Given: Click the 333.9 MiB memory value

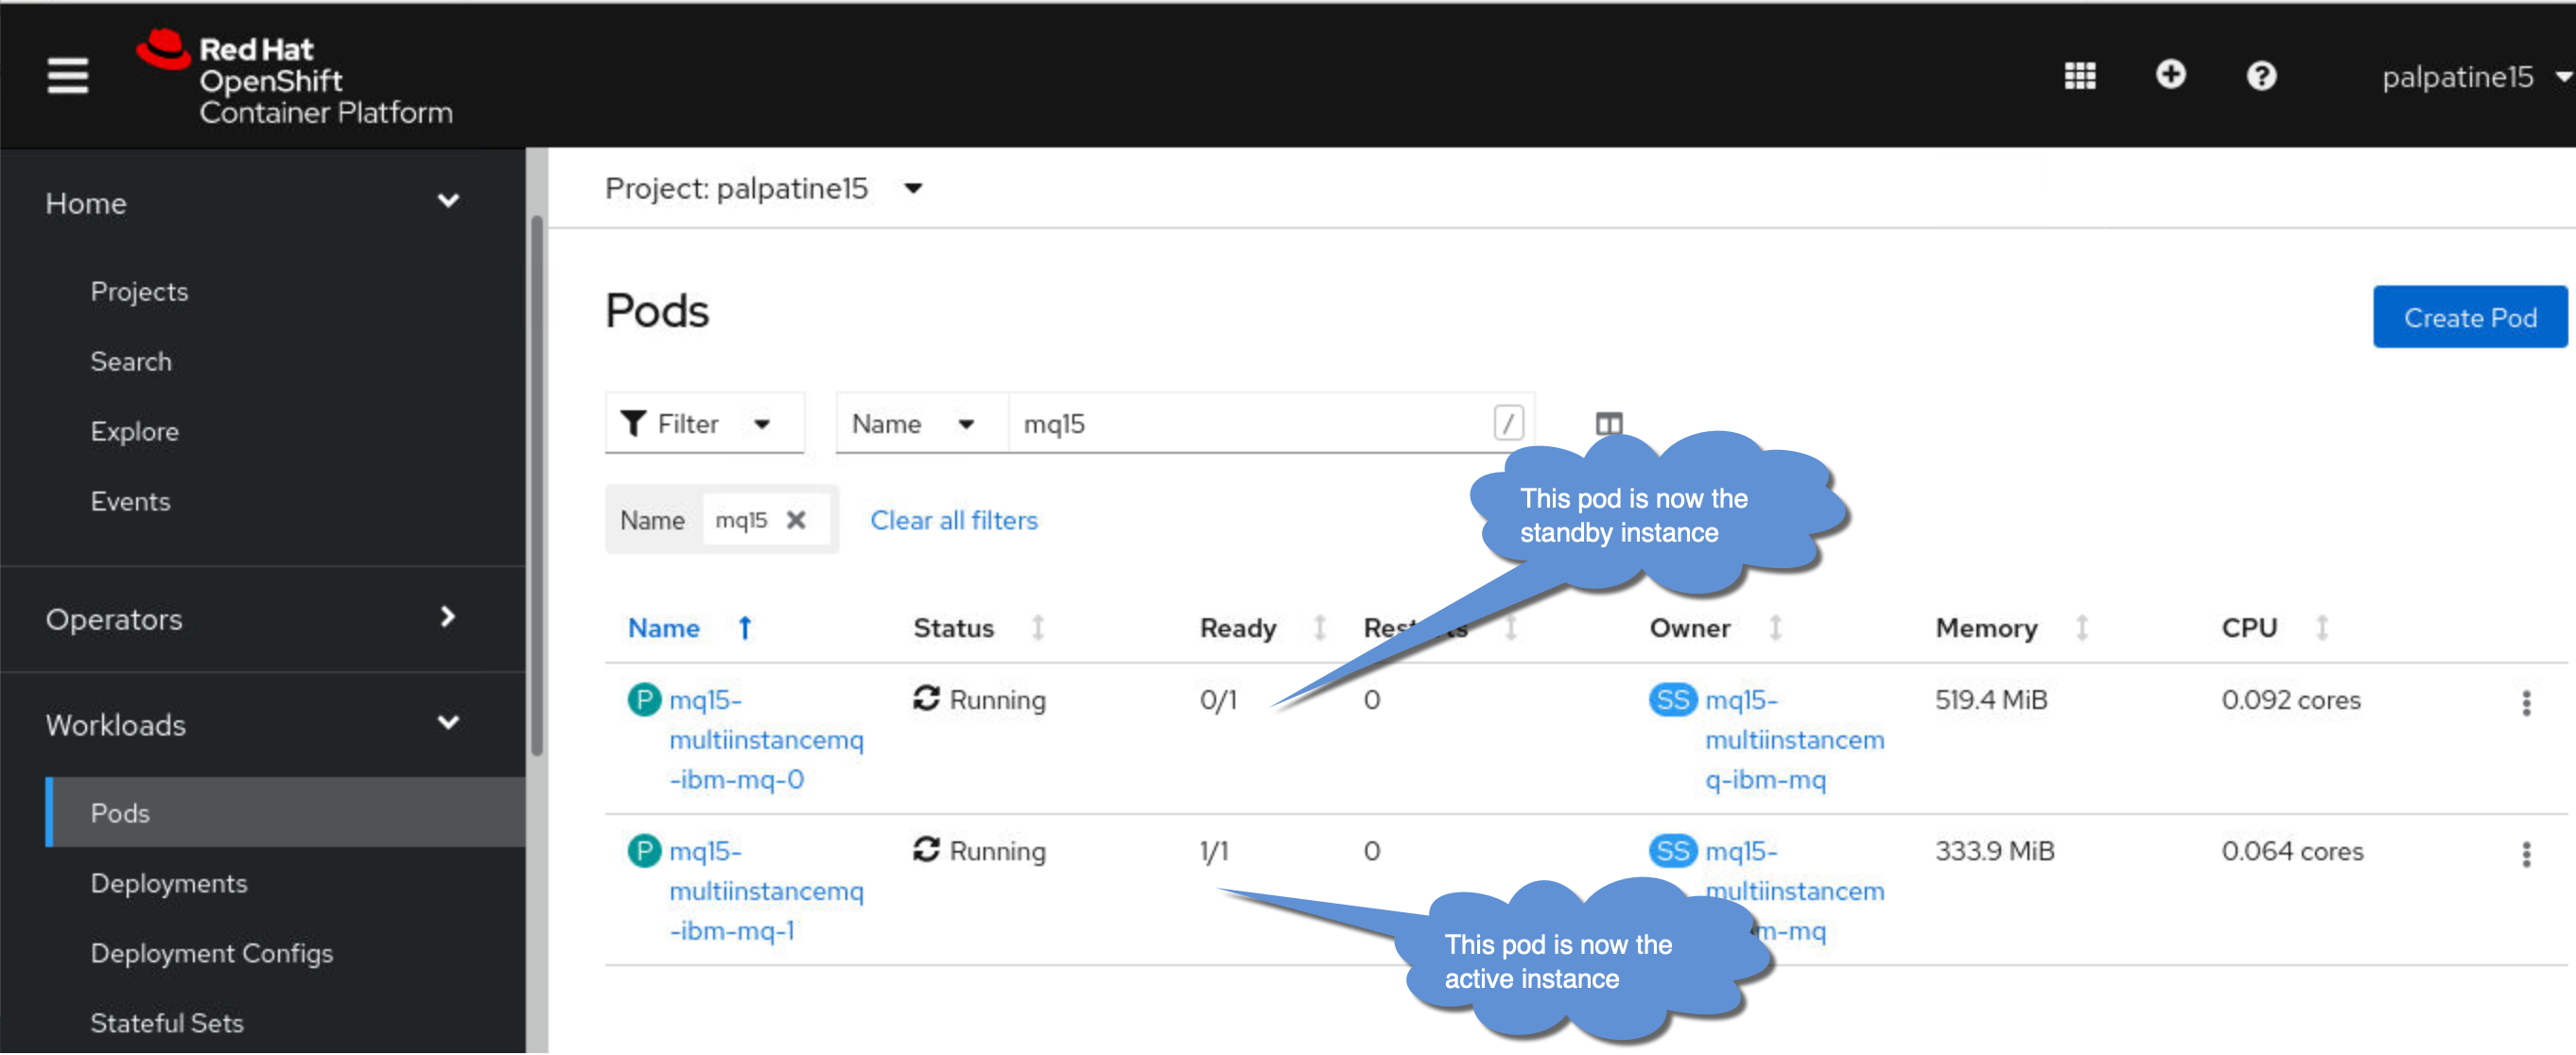Looking at the screenshot, I should 1995,851.
